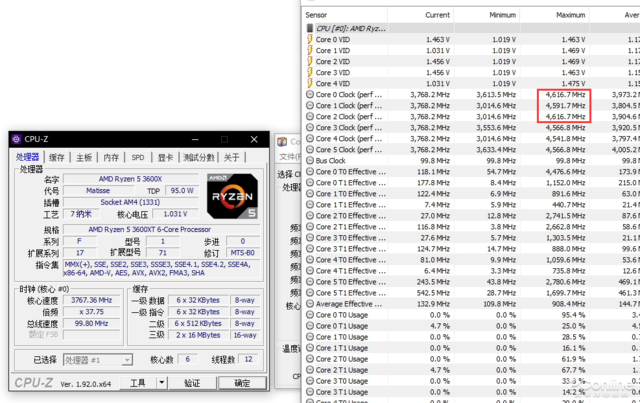Image resolution: width=640 pixels, height=403 pixels.
Task: Click the Core 0 T1 Effective sensor icon
Action: (310, 183)
